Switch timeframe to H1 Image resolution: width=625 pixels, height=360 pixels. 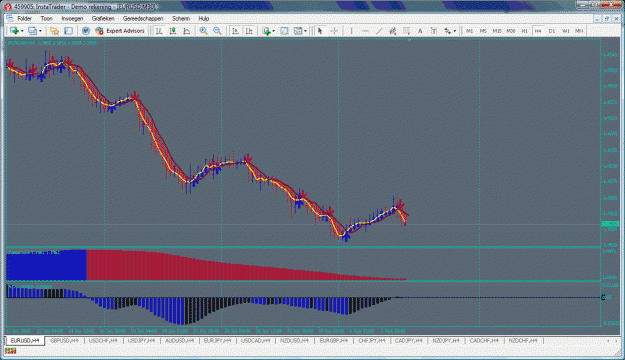point(525,31)
